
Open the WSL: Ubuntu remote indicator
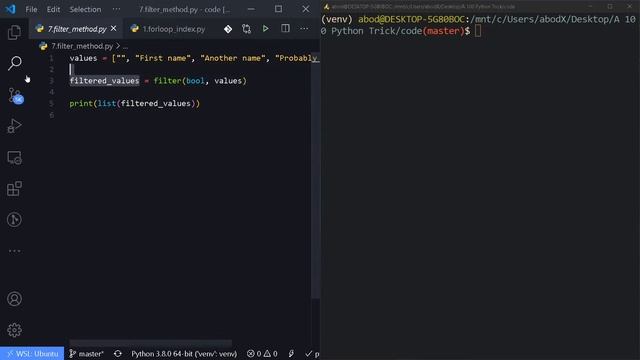point(32,353)
